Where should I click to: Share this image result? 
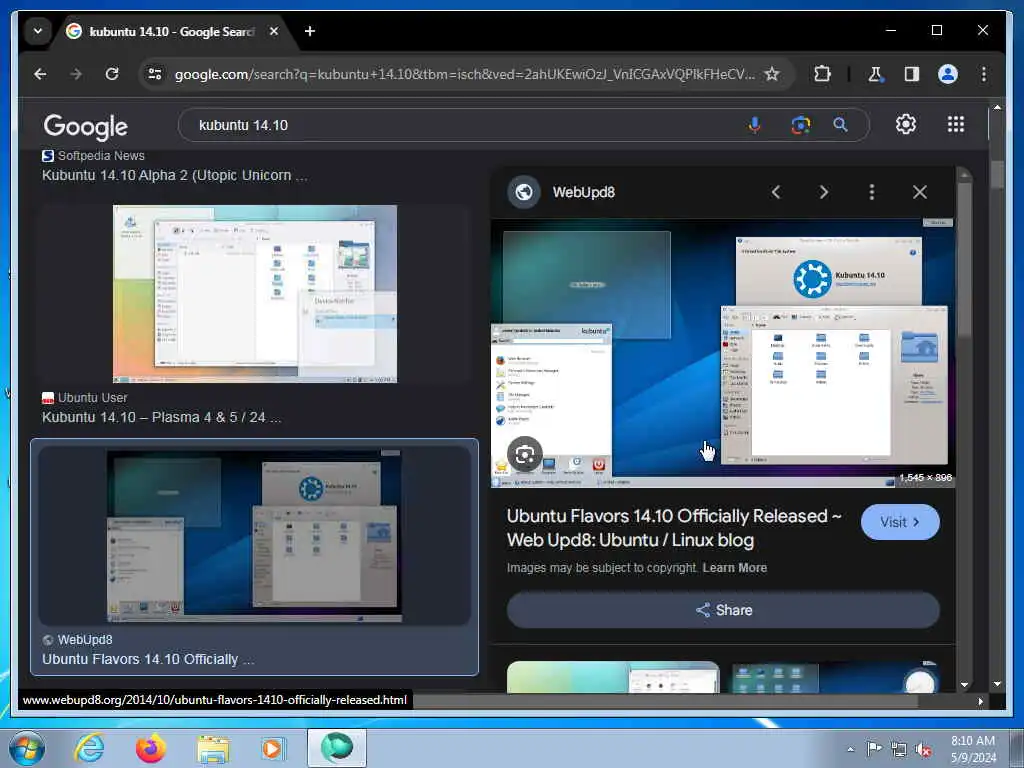[x=723, y=610]
